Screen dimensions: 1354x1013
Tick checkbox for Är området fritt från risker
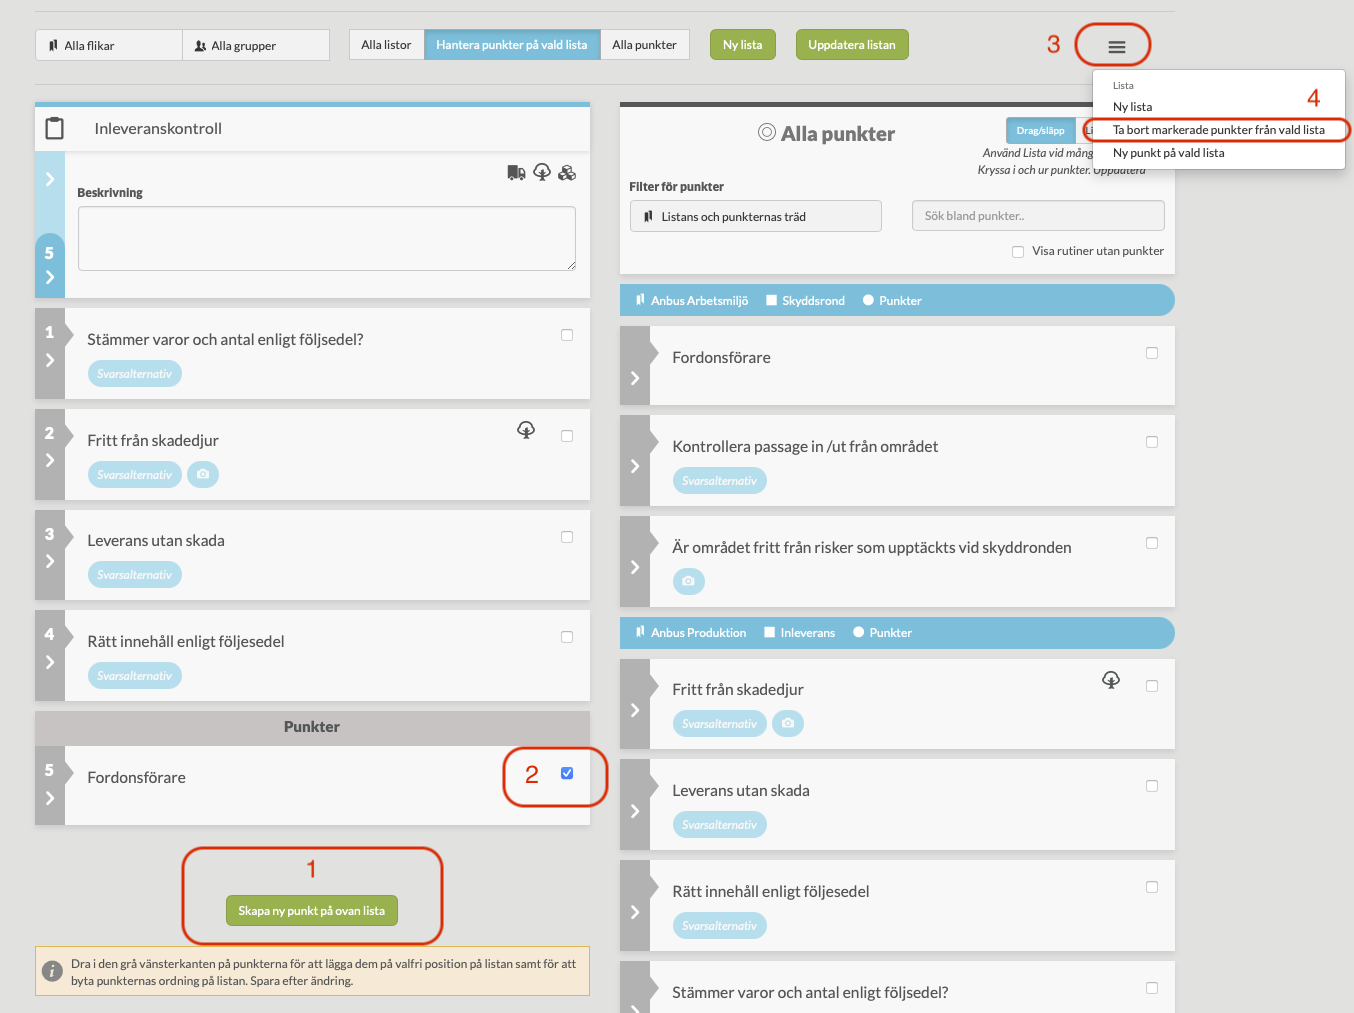click(1152, 543)
